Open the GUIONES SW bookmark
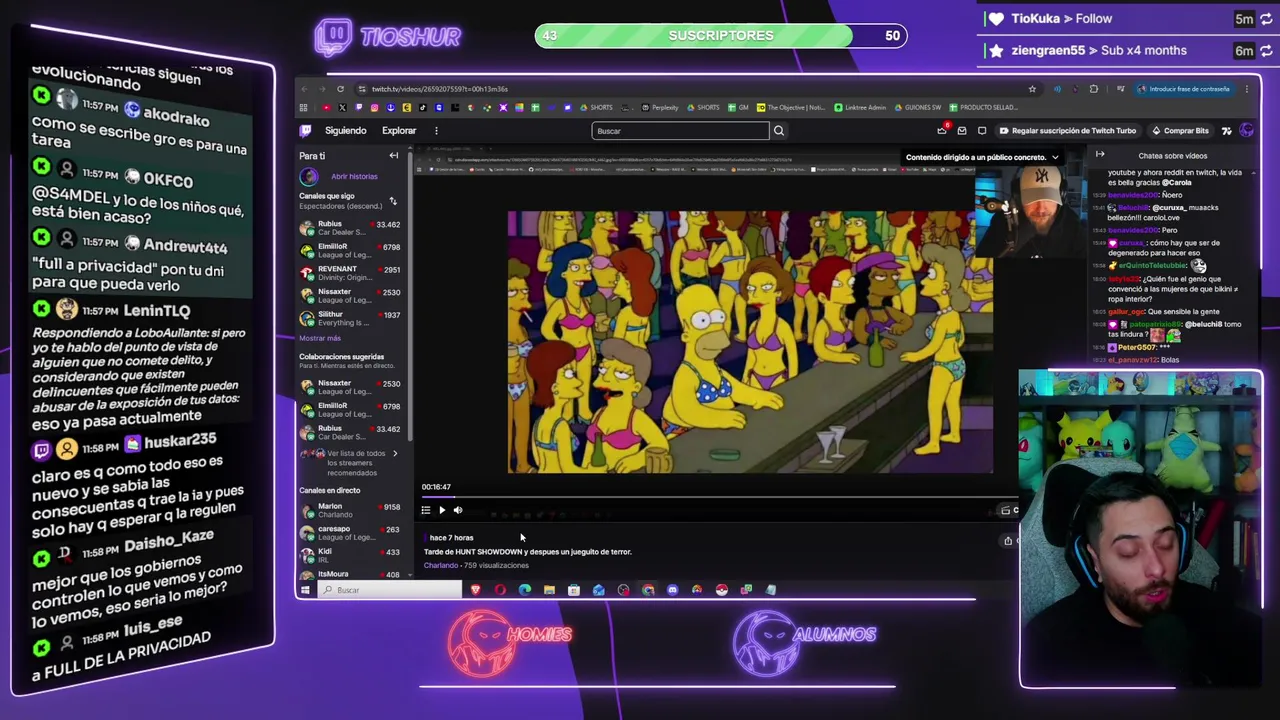The height and width of the screenshot is (720, 1280). click(918, 107)
